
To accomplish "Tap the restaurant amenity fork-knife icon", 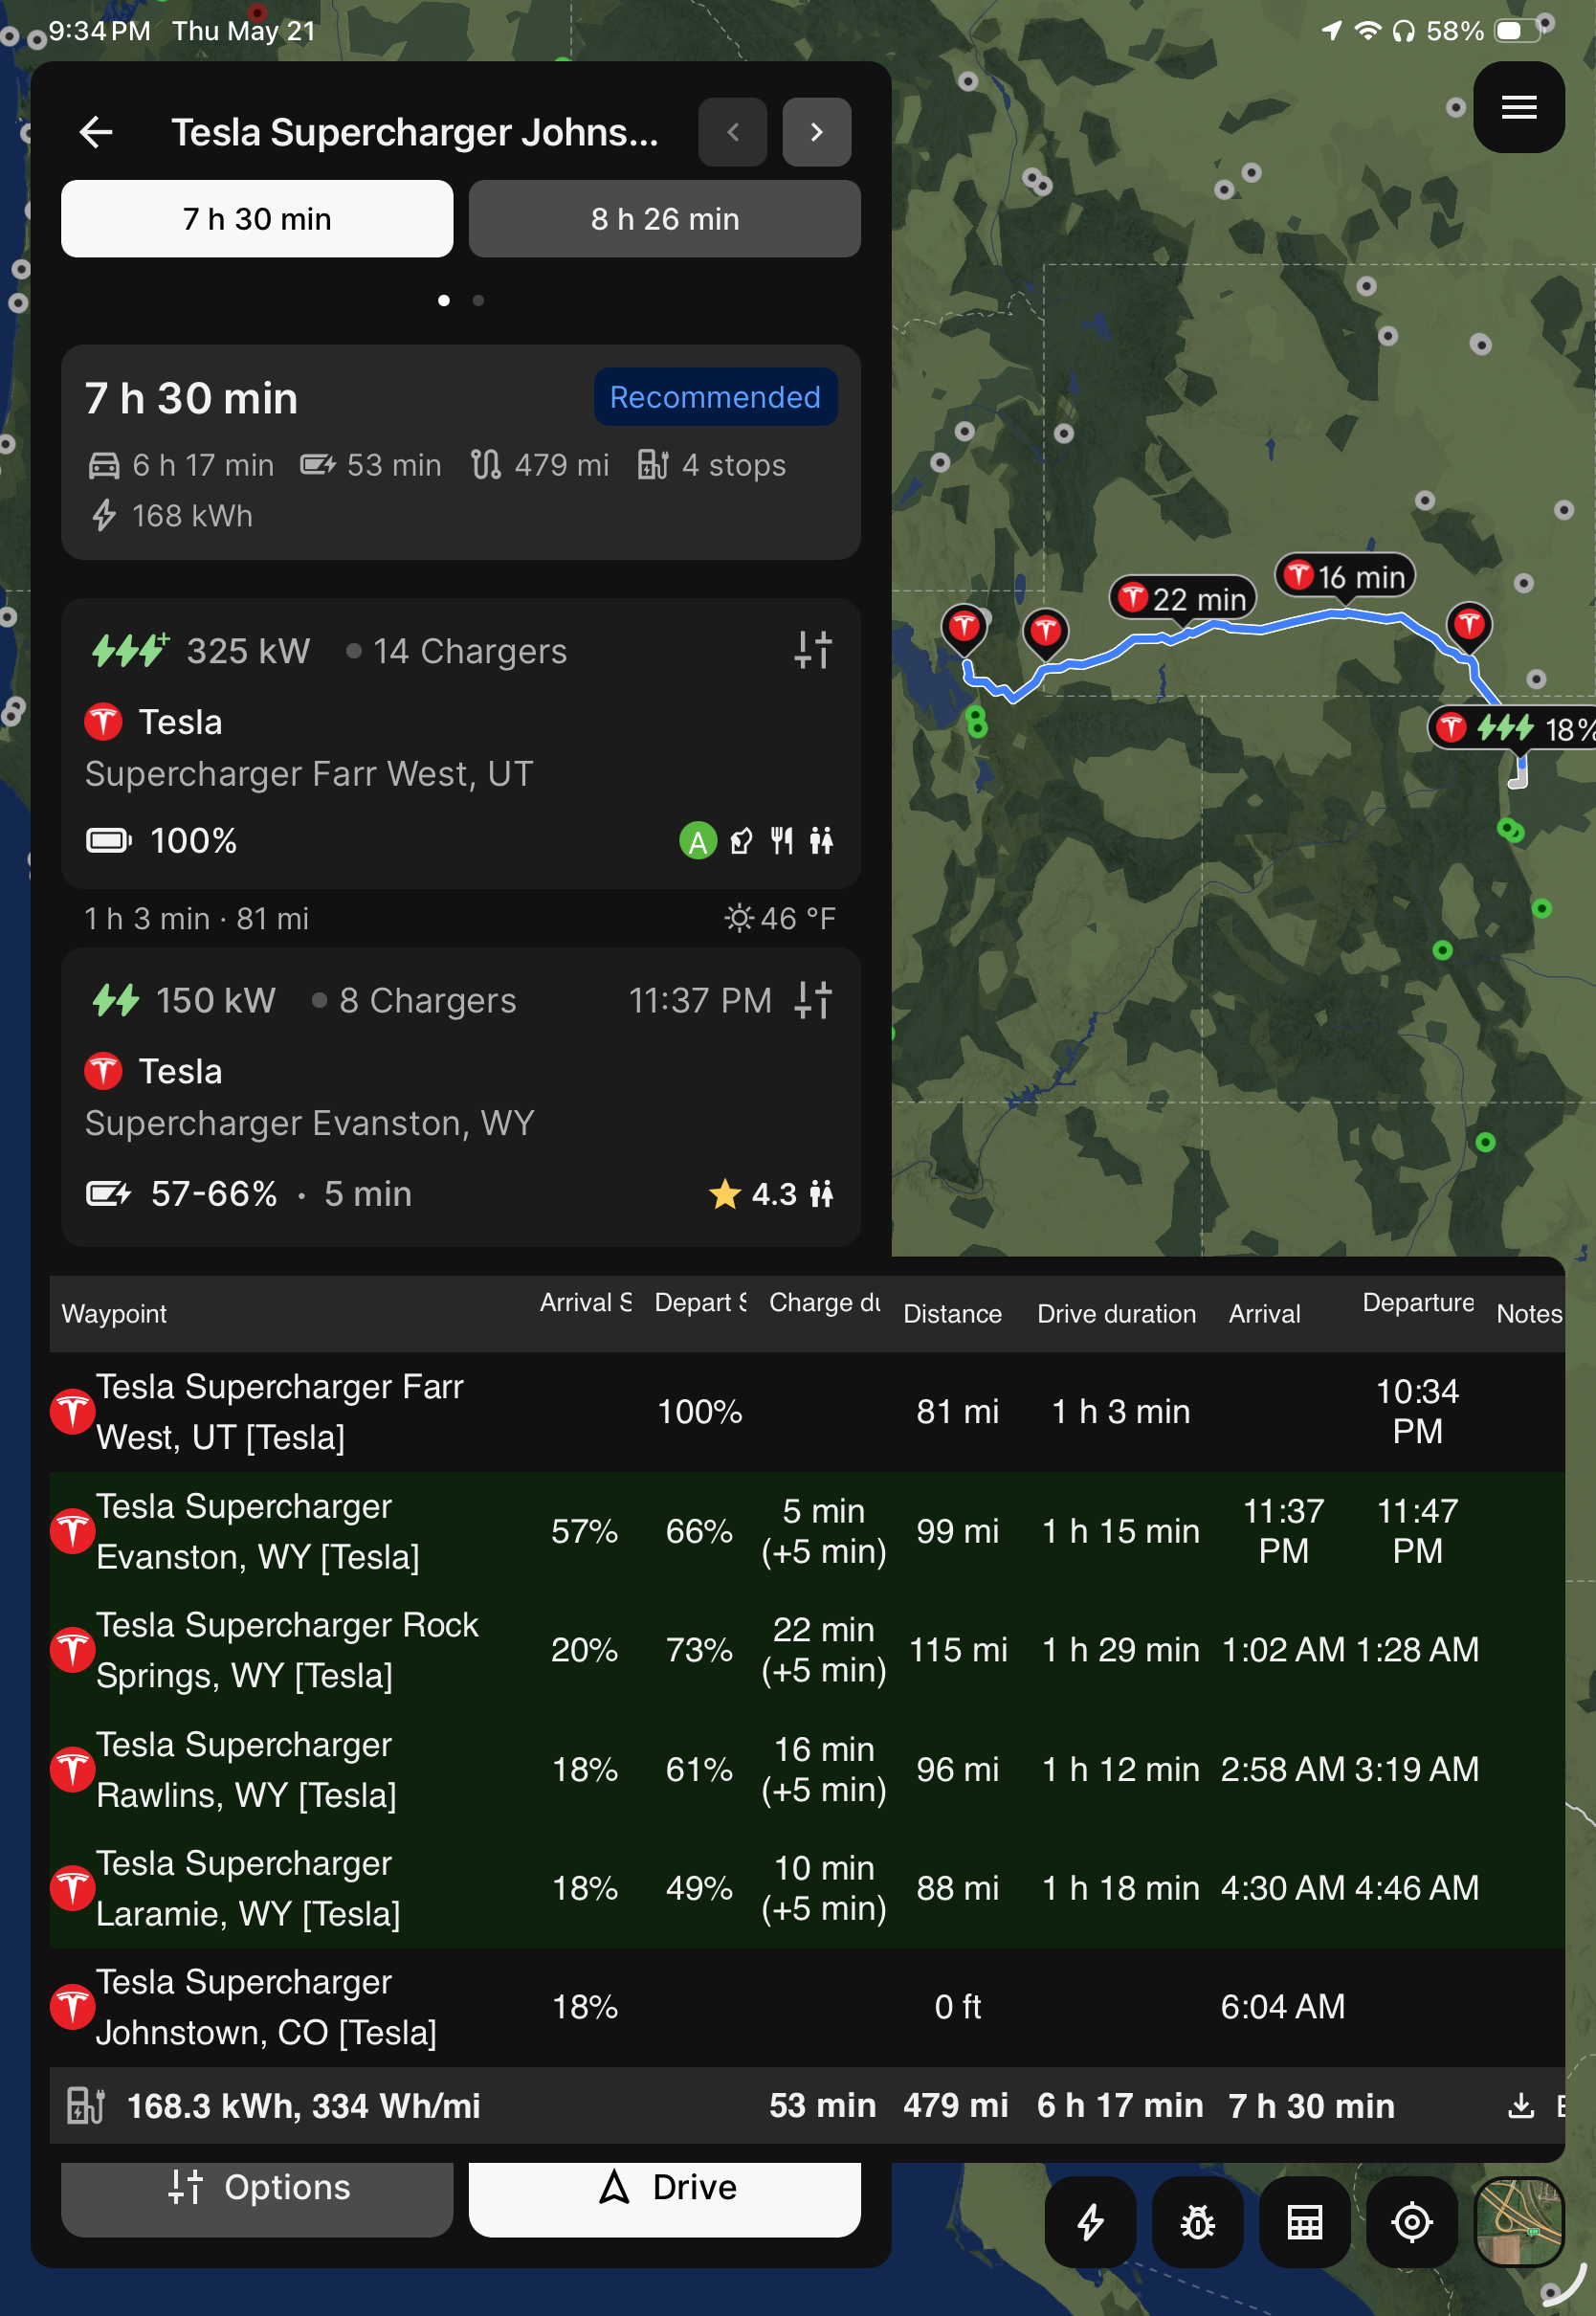I will 782,841.
